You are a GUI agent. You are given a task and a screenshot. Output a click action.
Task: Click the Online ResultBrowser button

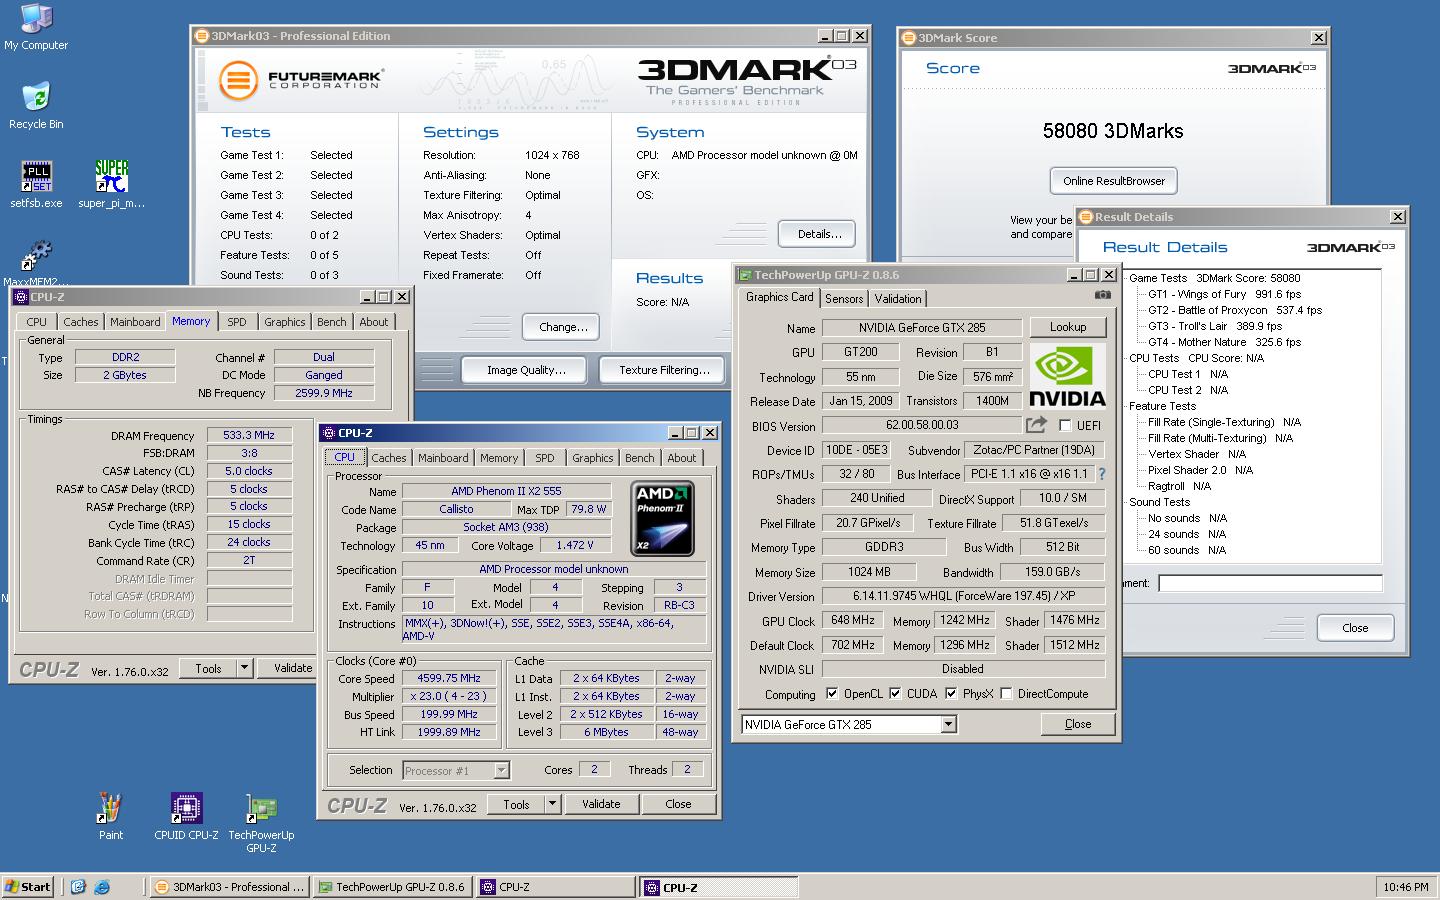[1113, 181]
